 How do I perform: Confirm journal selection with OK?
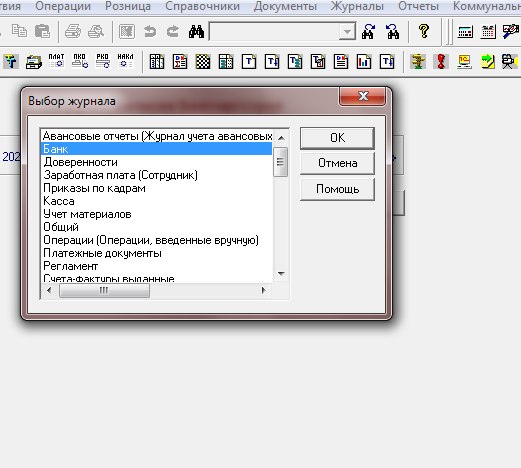[337, 138]
